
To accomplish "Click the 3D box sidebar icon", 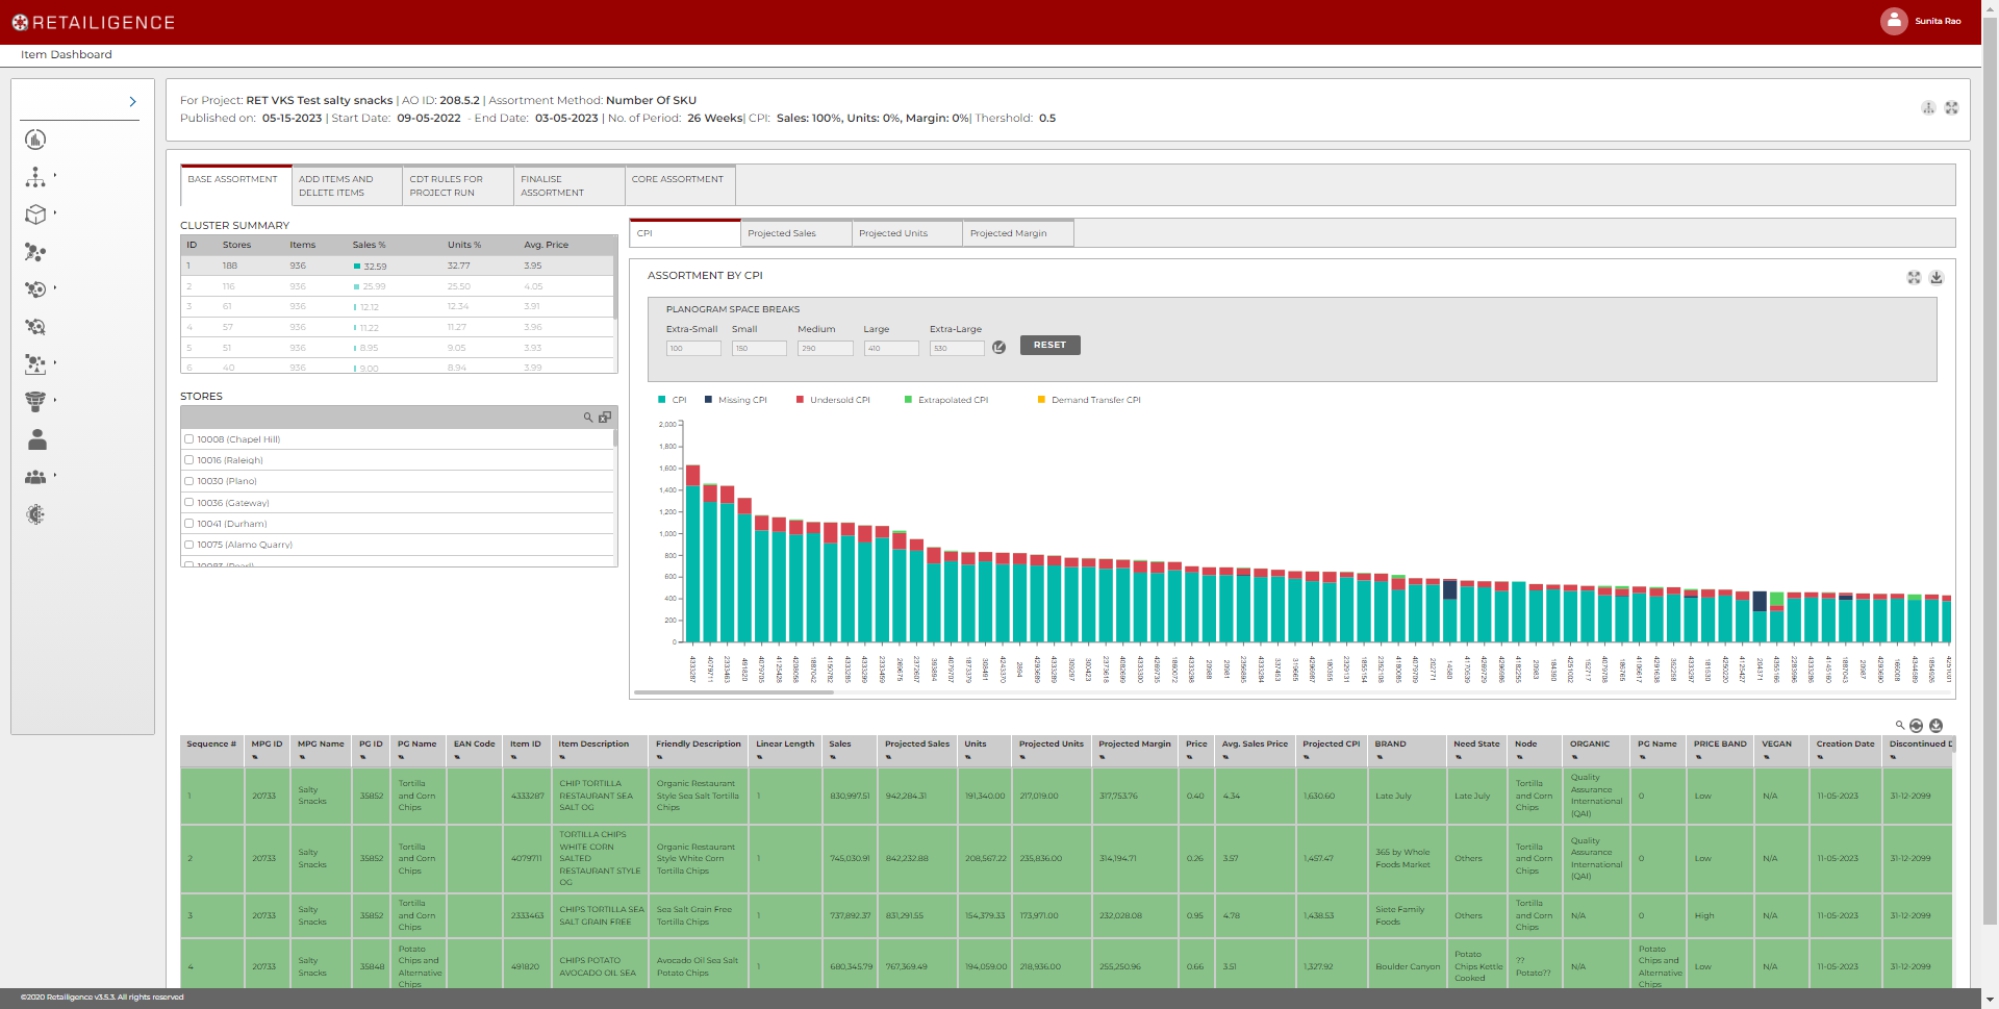I will coord(35,214).
